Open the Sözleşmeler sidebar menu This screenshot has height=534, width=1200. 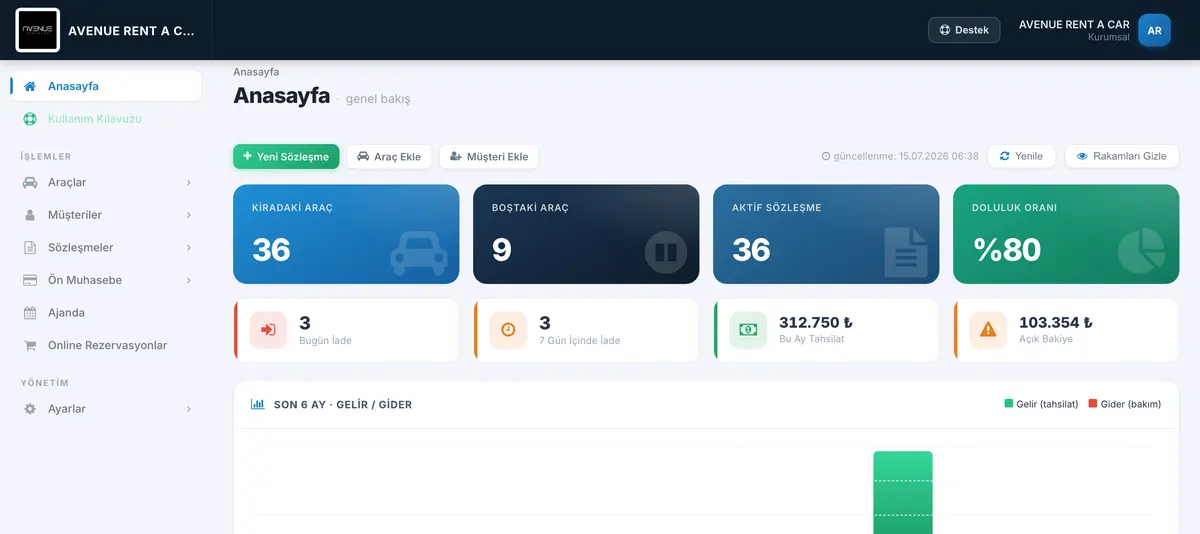click(x=106, y=247)
